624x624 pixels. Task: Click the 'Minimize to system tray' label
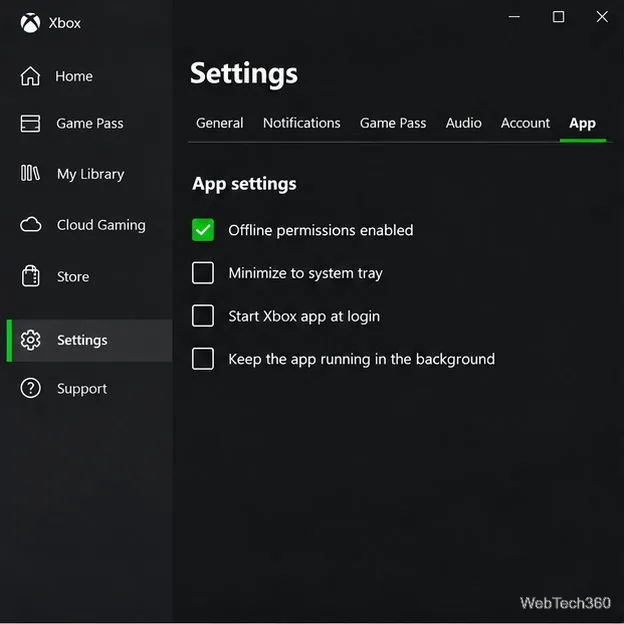306,273
